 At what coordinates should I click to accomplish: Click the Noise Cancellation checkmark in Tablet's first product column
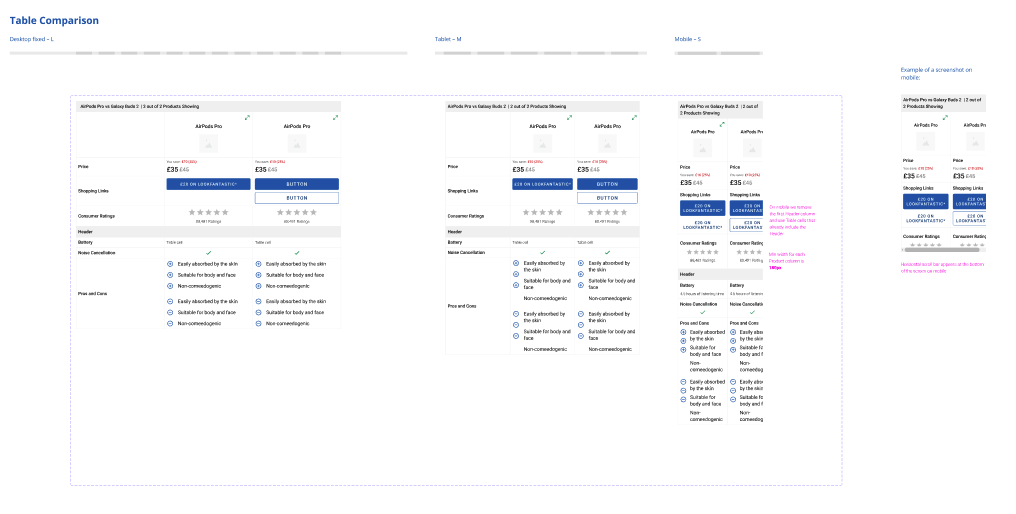tap(542, 252)
